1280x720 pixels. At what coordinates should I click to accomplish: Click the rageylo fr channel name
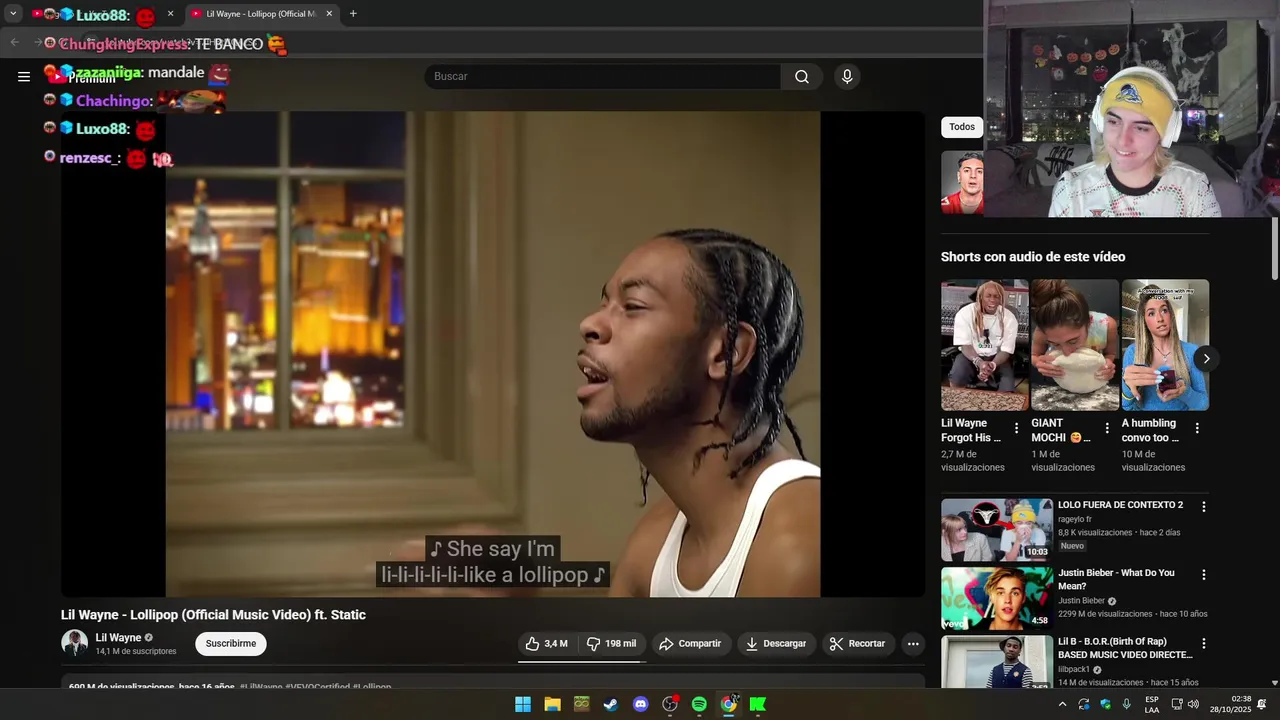click(x=1075, y=519)
